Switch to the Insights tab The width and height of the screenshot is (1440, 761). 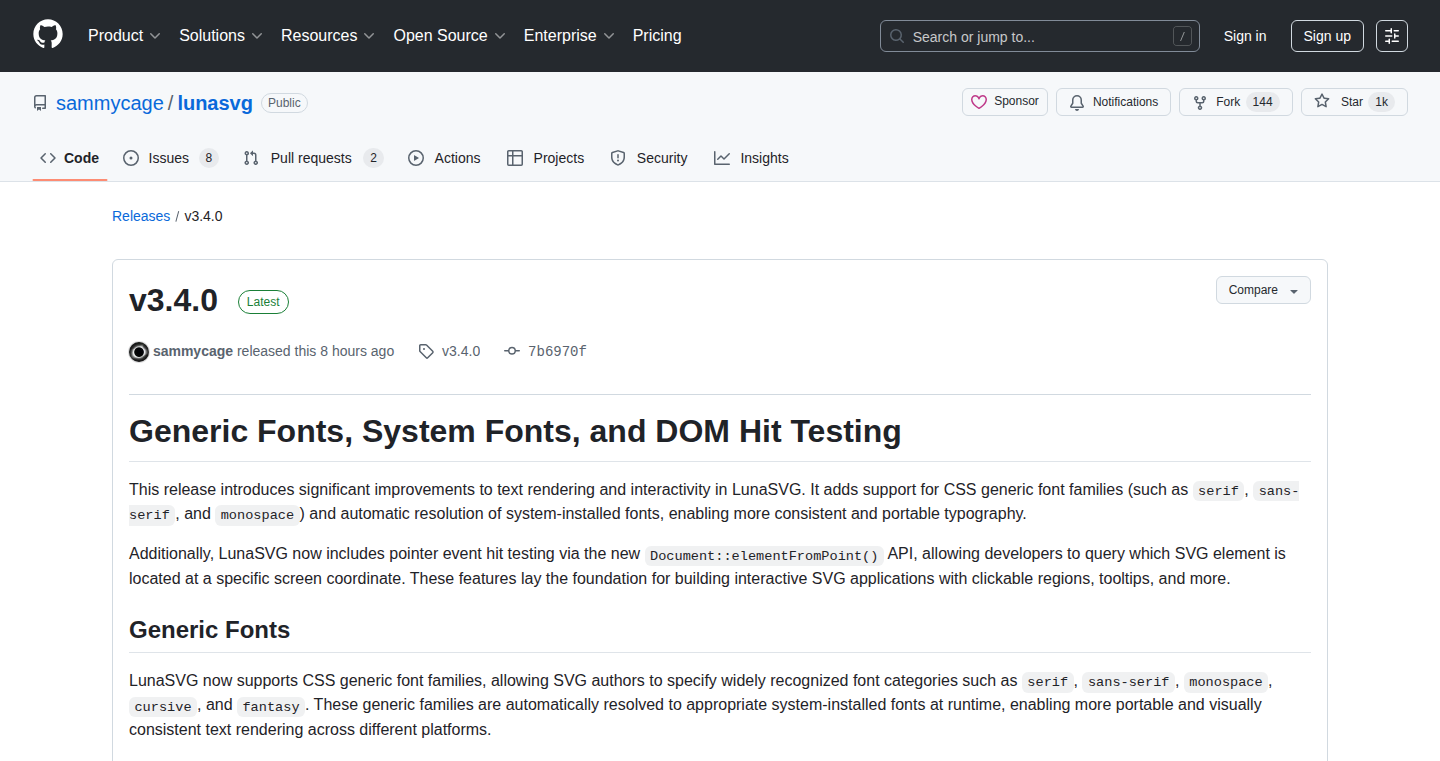751,158
